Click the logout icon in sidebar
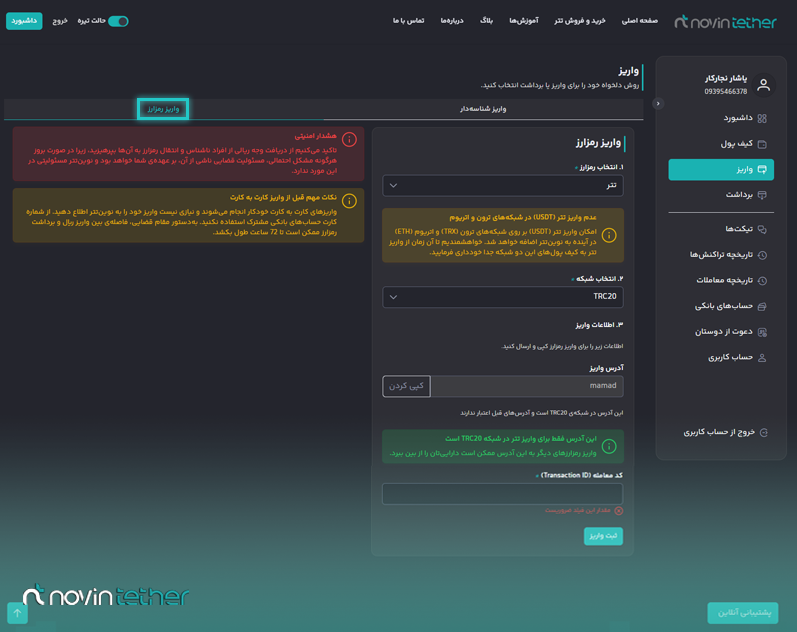The height and width of the screenshot is (632, 797). point(763,432)
